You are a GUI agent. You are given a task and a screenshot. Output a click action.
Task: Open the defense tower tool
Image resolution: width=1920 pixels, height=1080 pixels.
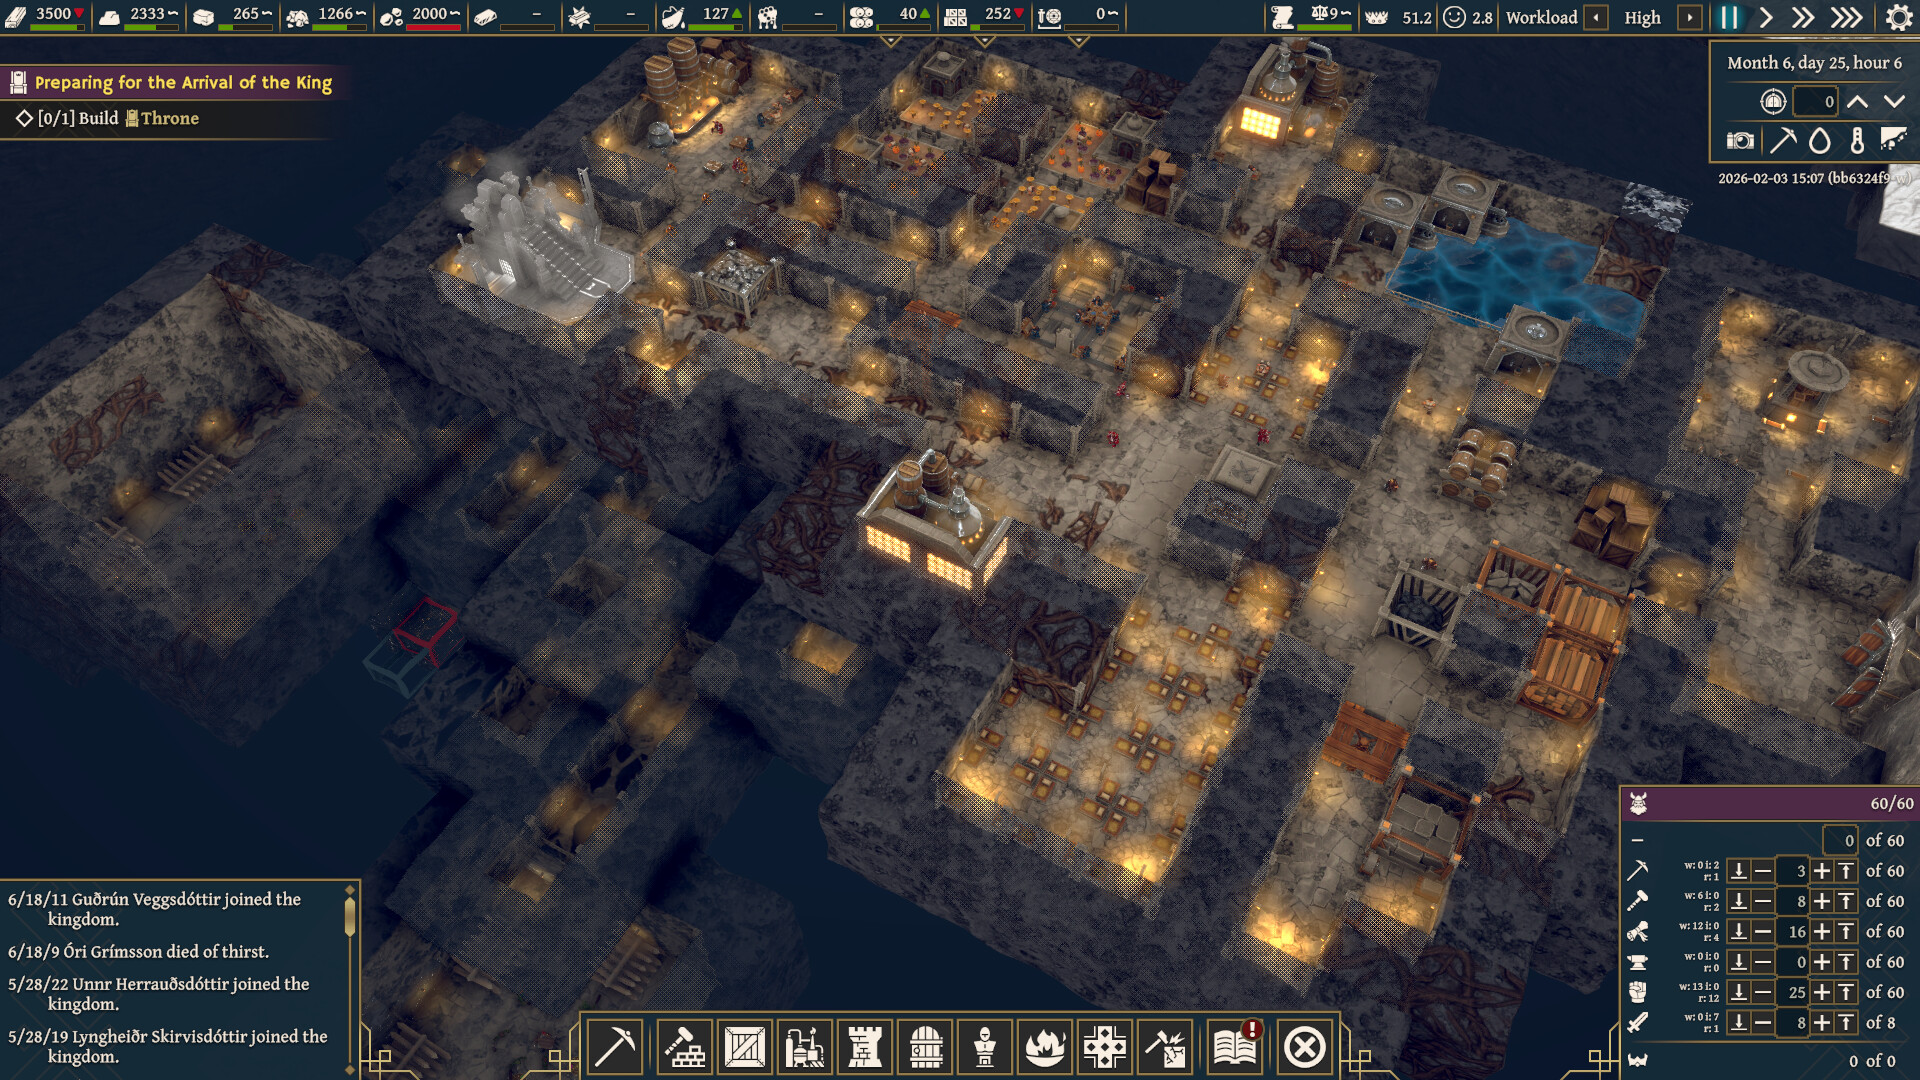[864, 1045]
